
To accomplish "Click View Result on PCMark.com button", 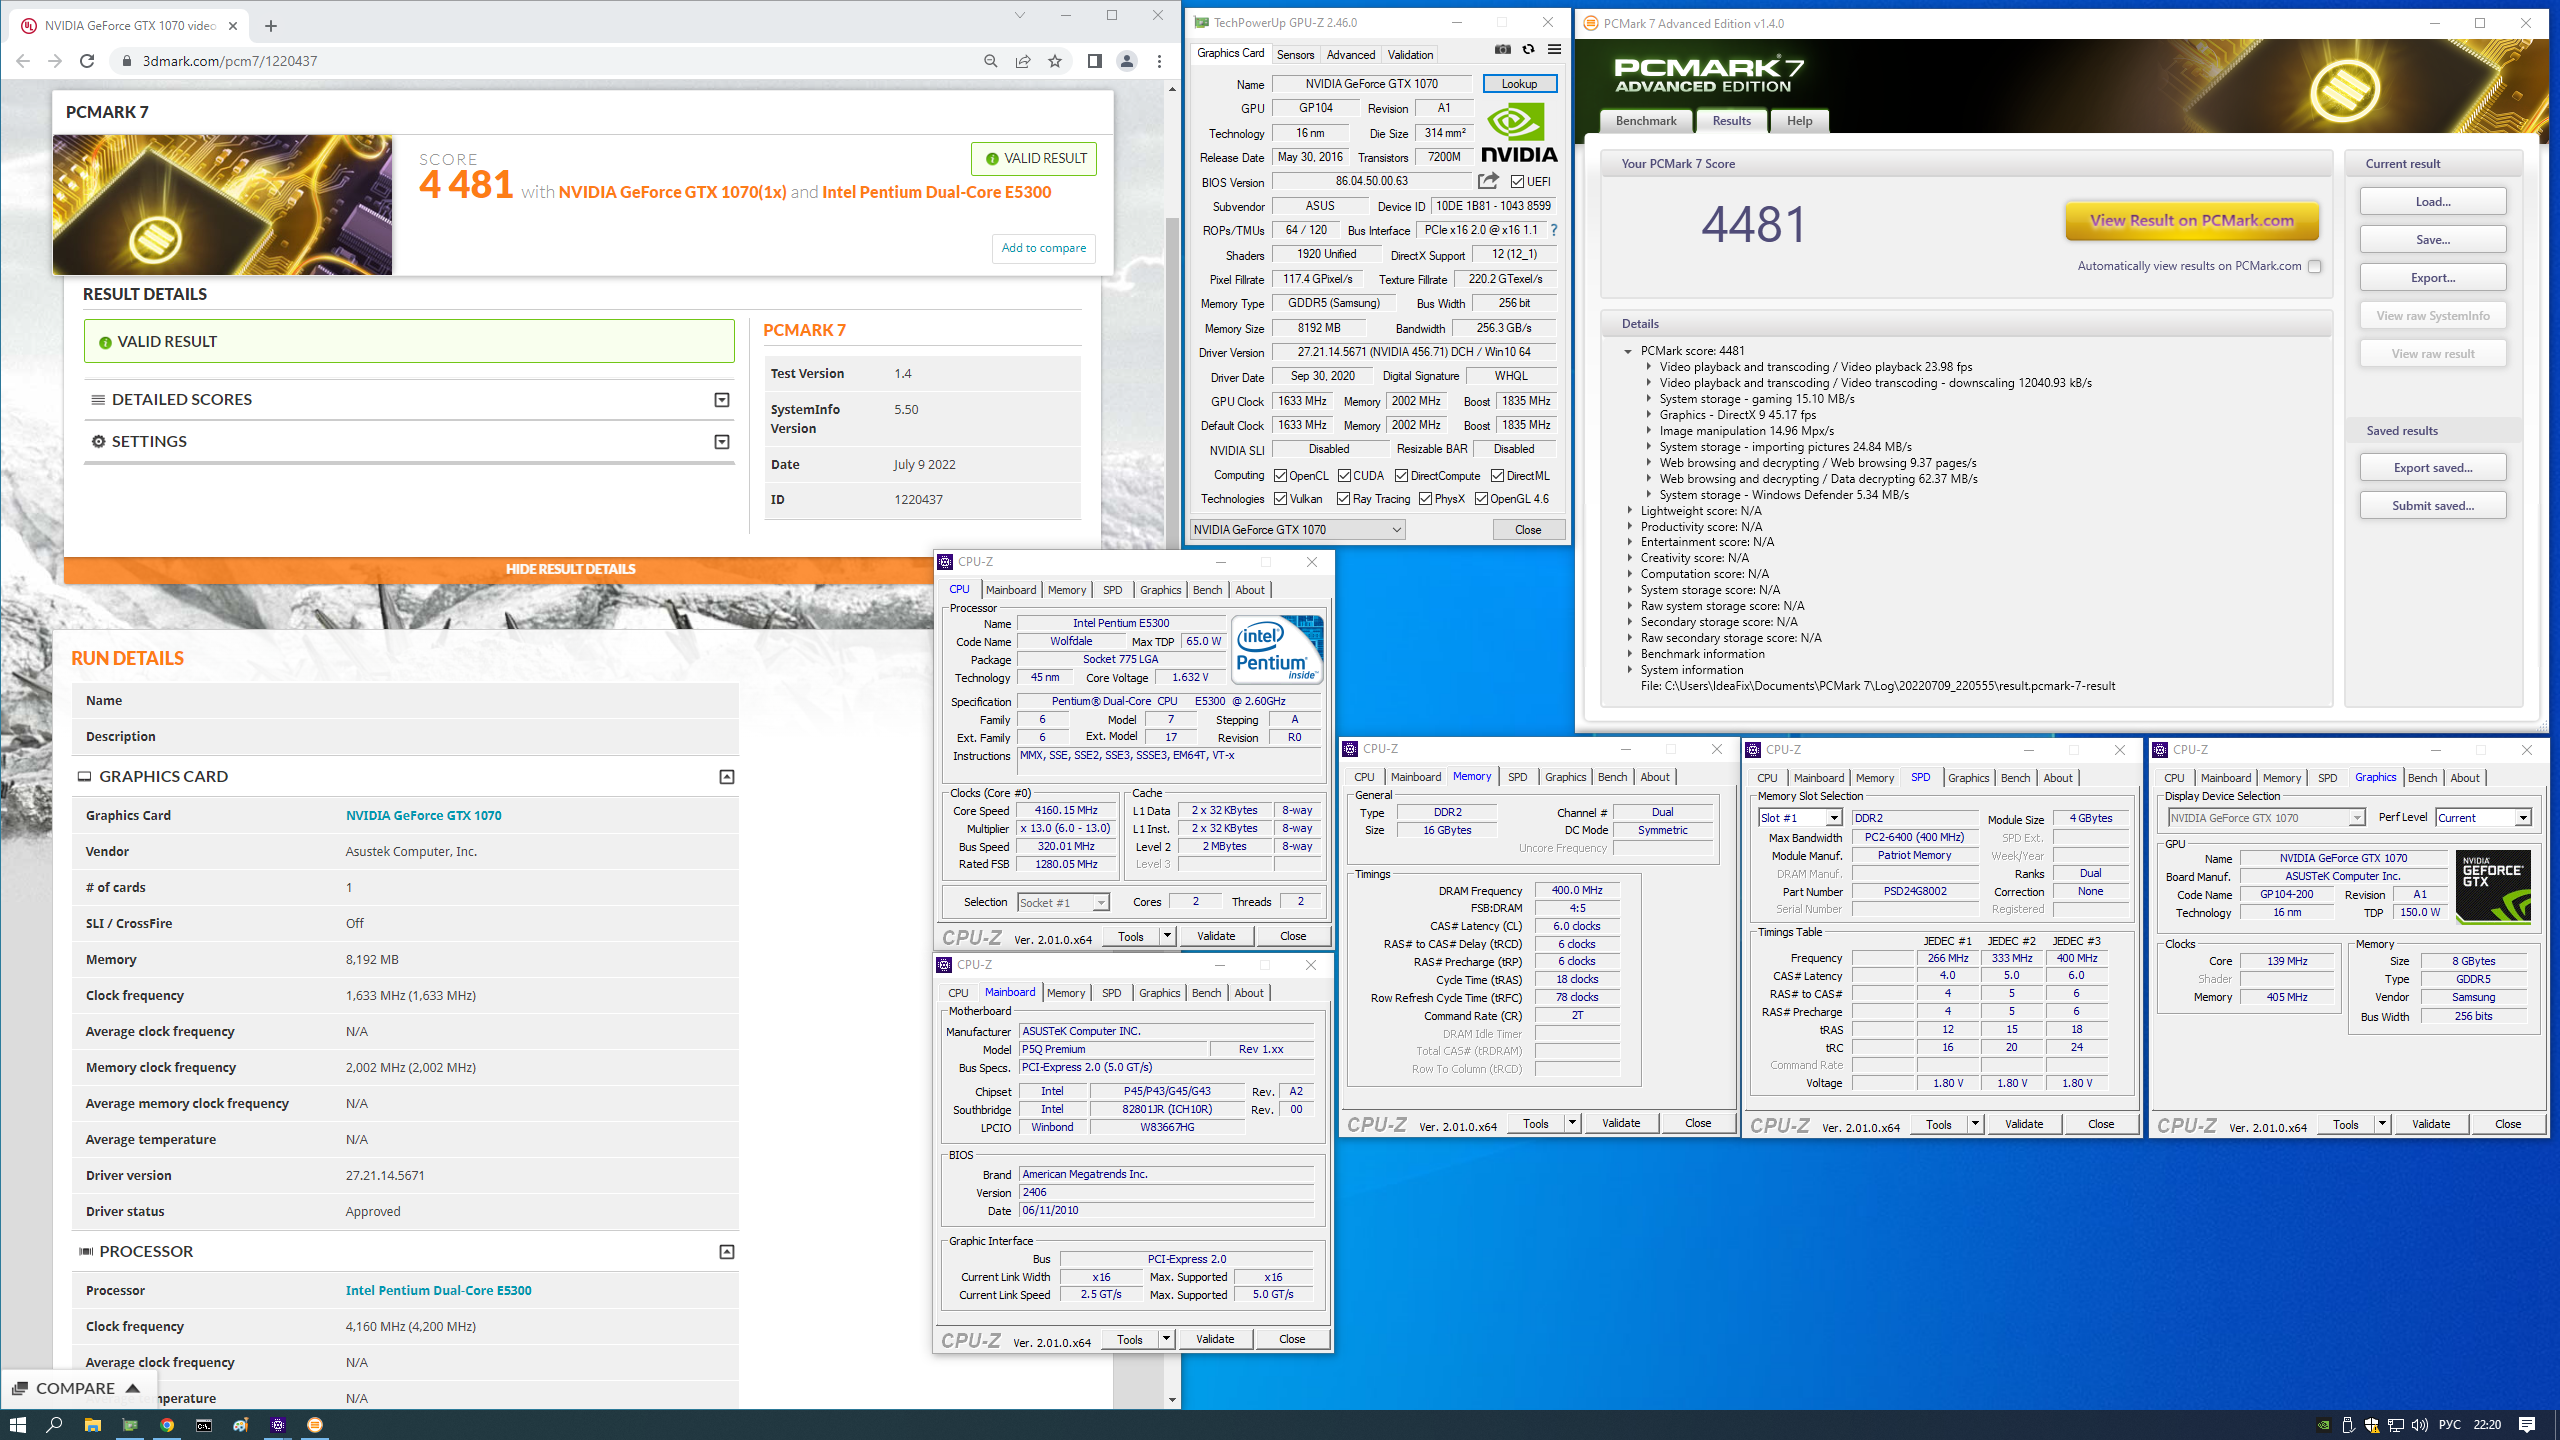I will pos(2191,221).
